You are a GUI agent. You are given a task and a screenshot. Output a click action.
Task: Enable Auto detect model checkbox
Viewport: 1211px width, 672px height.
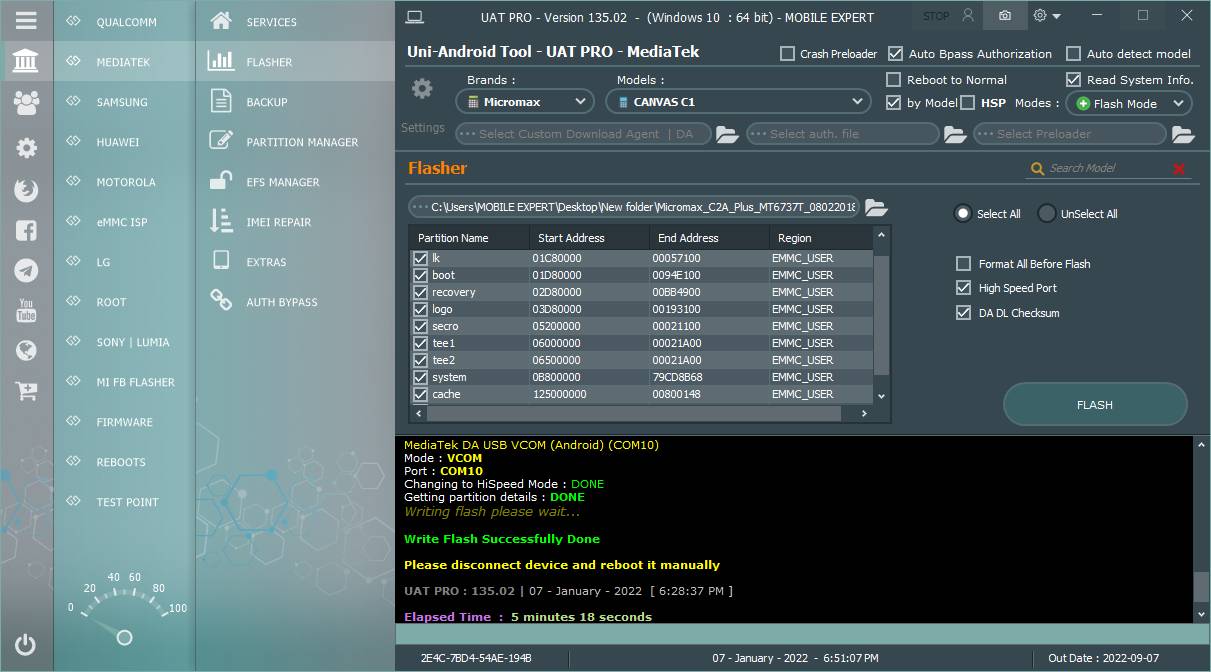coord(1073,54)
